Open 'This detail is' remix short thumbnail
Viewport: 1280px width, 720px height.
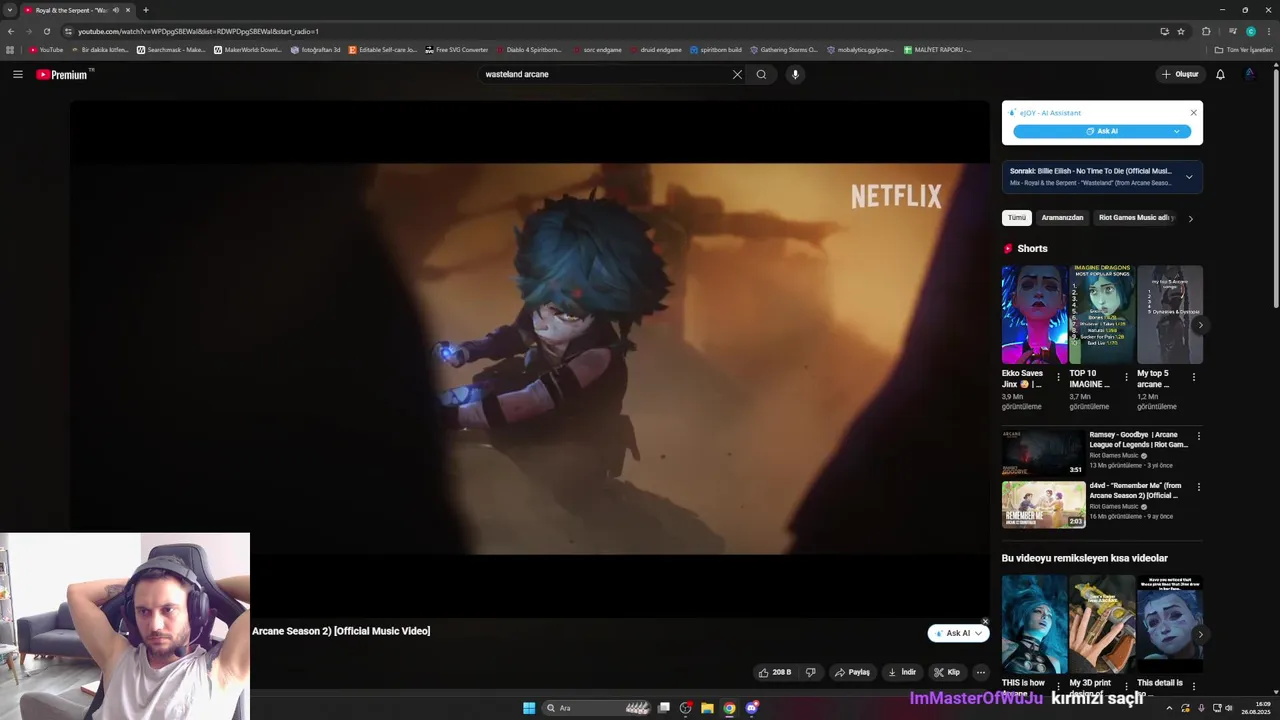(1170, 624)
